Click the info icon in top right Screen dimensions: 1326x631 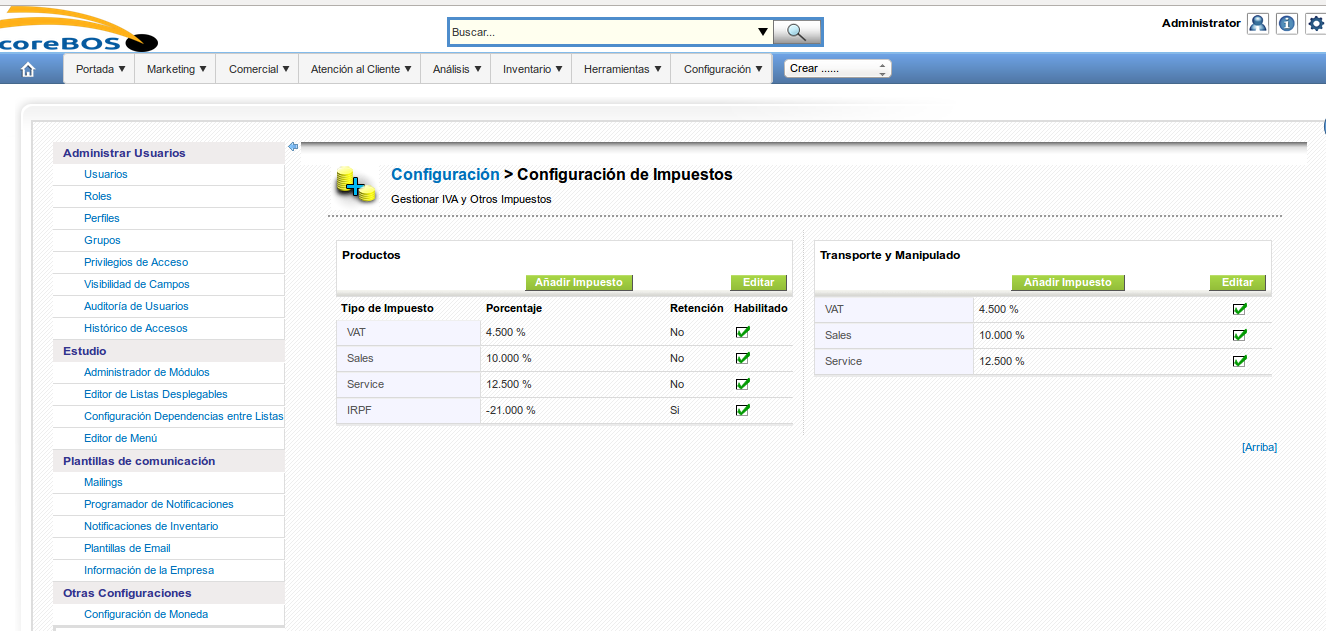[1286, 23]
